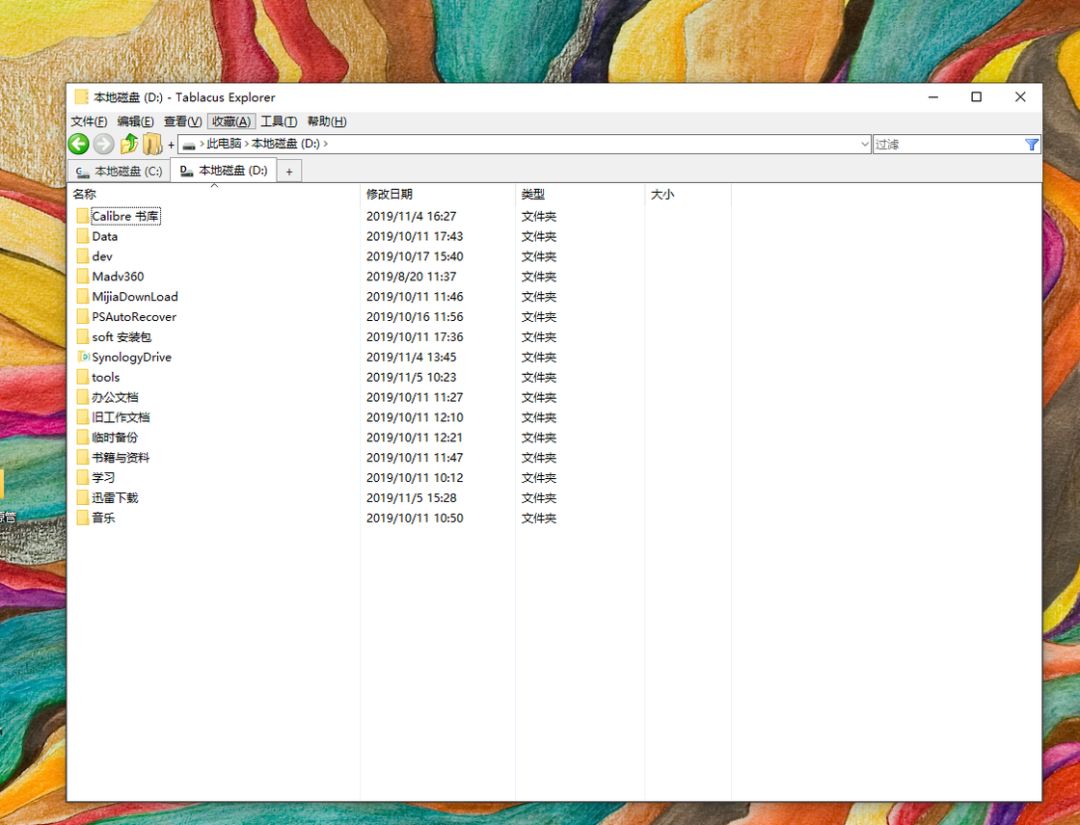Viewport: 1080px width, 825px height.
Task: Click the two-folders icon in toolbar
Action: [x=152, y=144]
